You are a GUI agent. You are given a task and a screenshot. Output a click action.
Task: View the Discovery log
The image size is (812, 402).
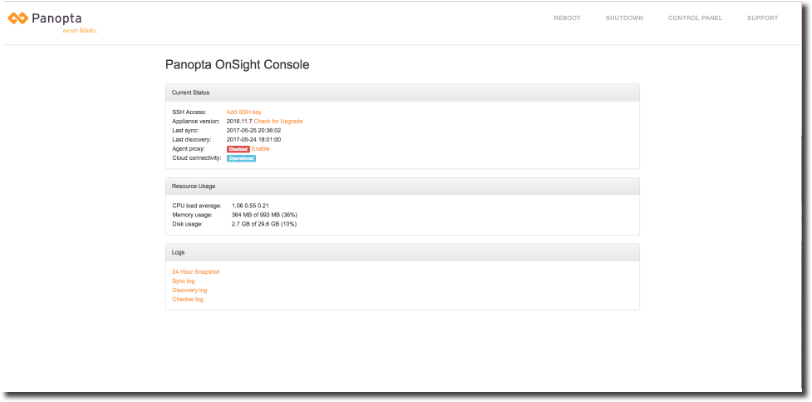tap(190, 290)
